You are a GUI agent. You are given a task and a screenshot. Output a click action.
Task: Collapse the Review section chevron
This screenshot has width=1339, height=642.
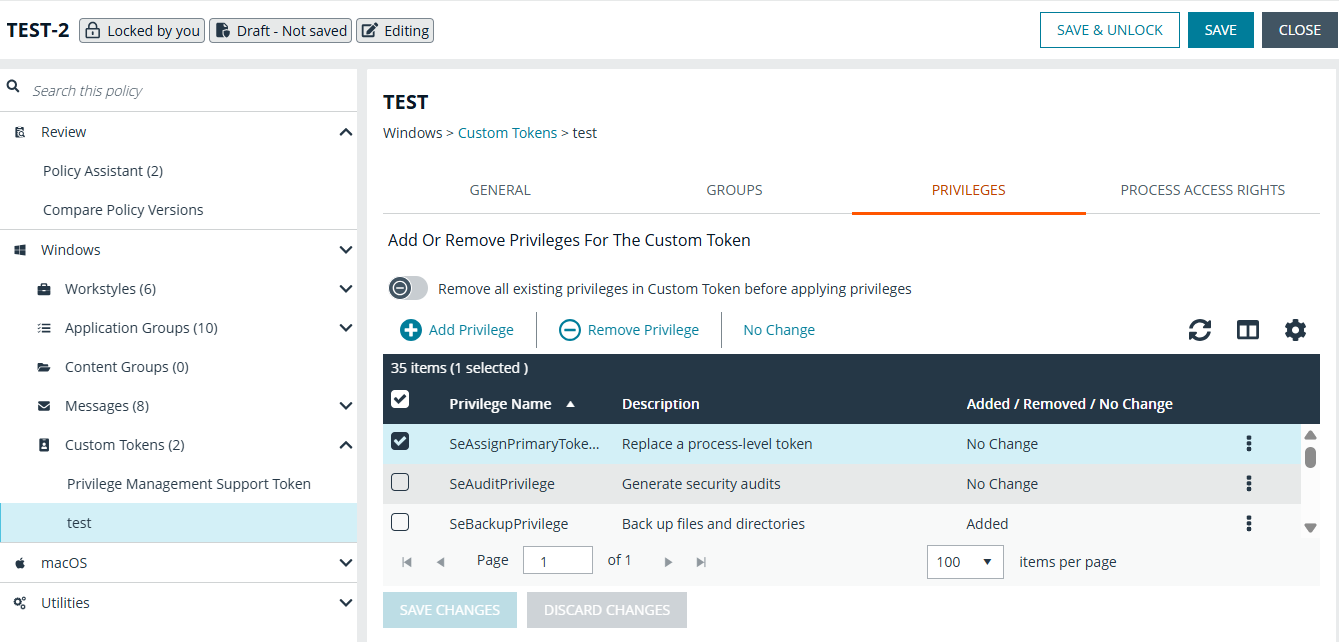click(346, 132)
